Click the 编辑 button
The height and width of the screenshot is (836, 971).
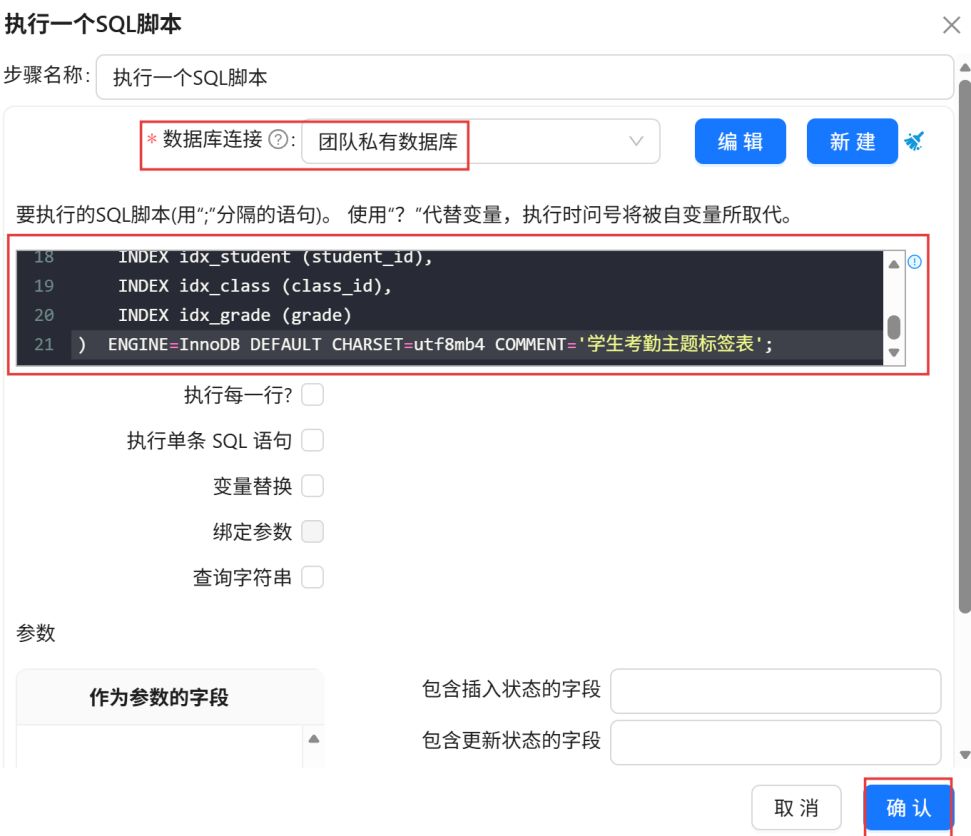coord(740,141)
